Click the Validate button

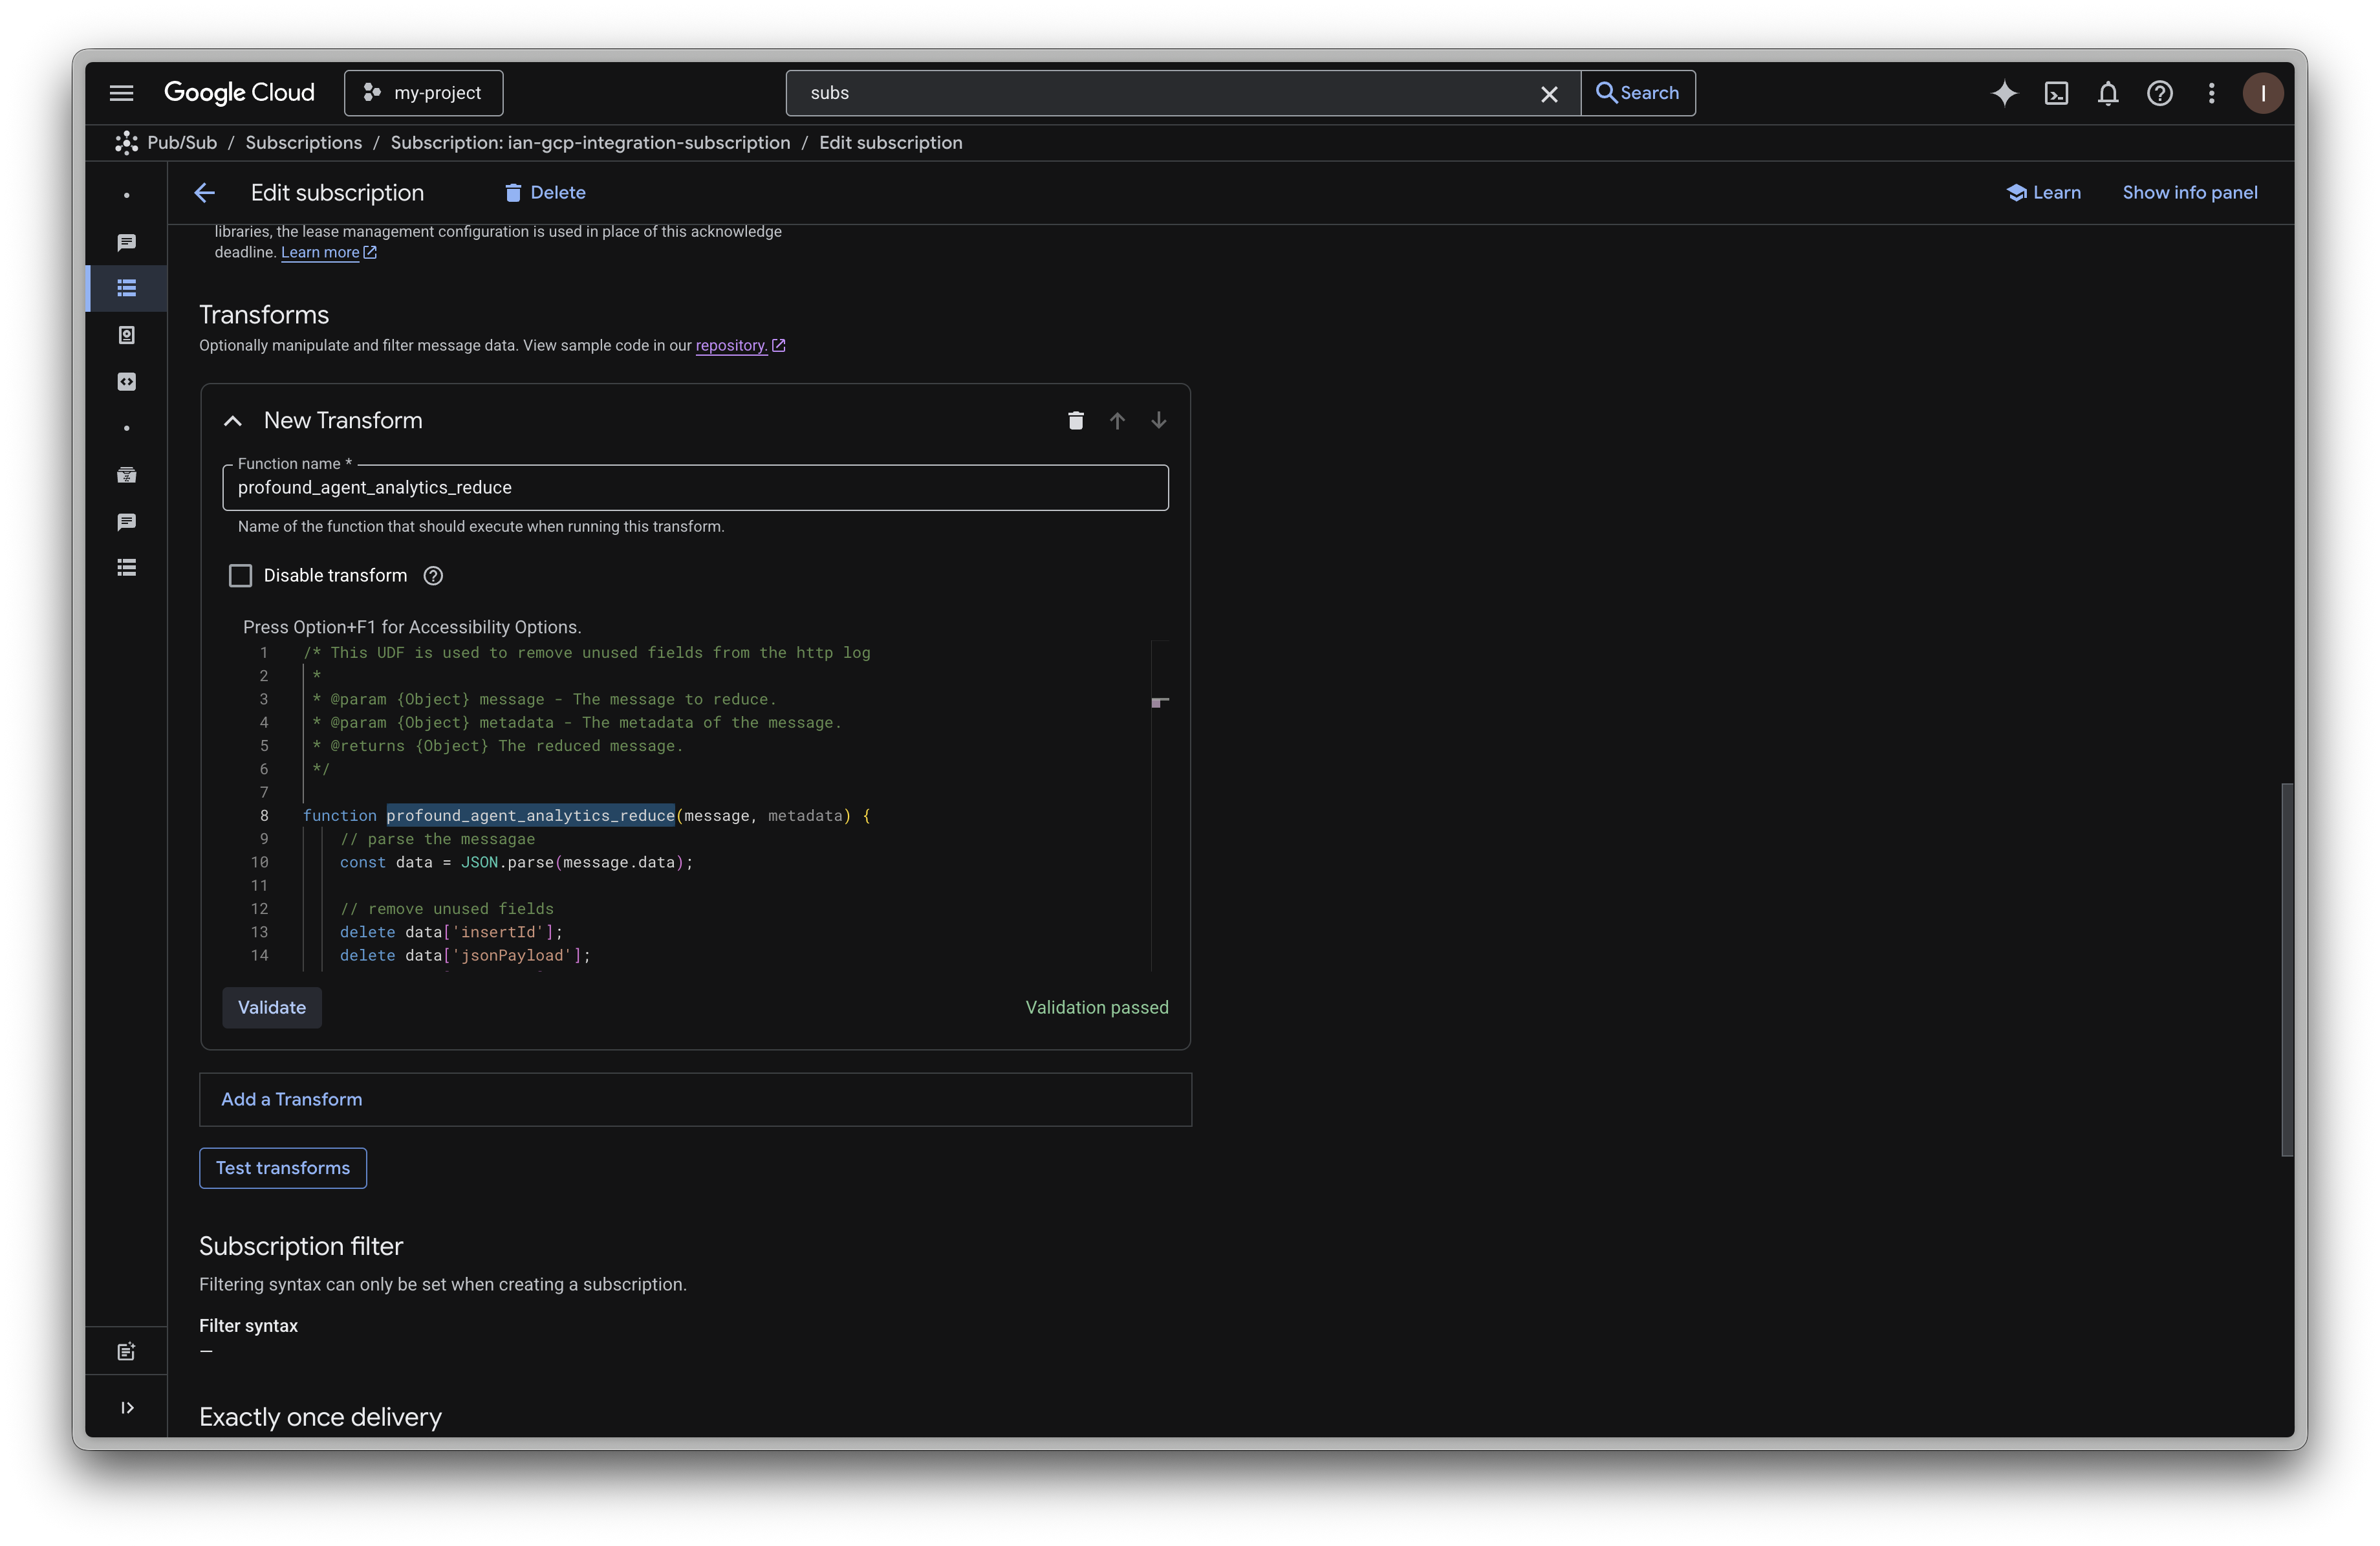tap(271, 1007)
